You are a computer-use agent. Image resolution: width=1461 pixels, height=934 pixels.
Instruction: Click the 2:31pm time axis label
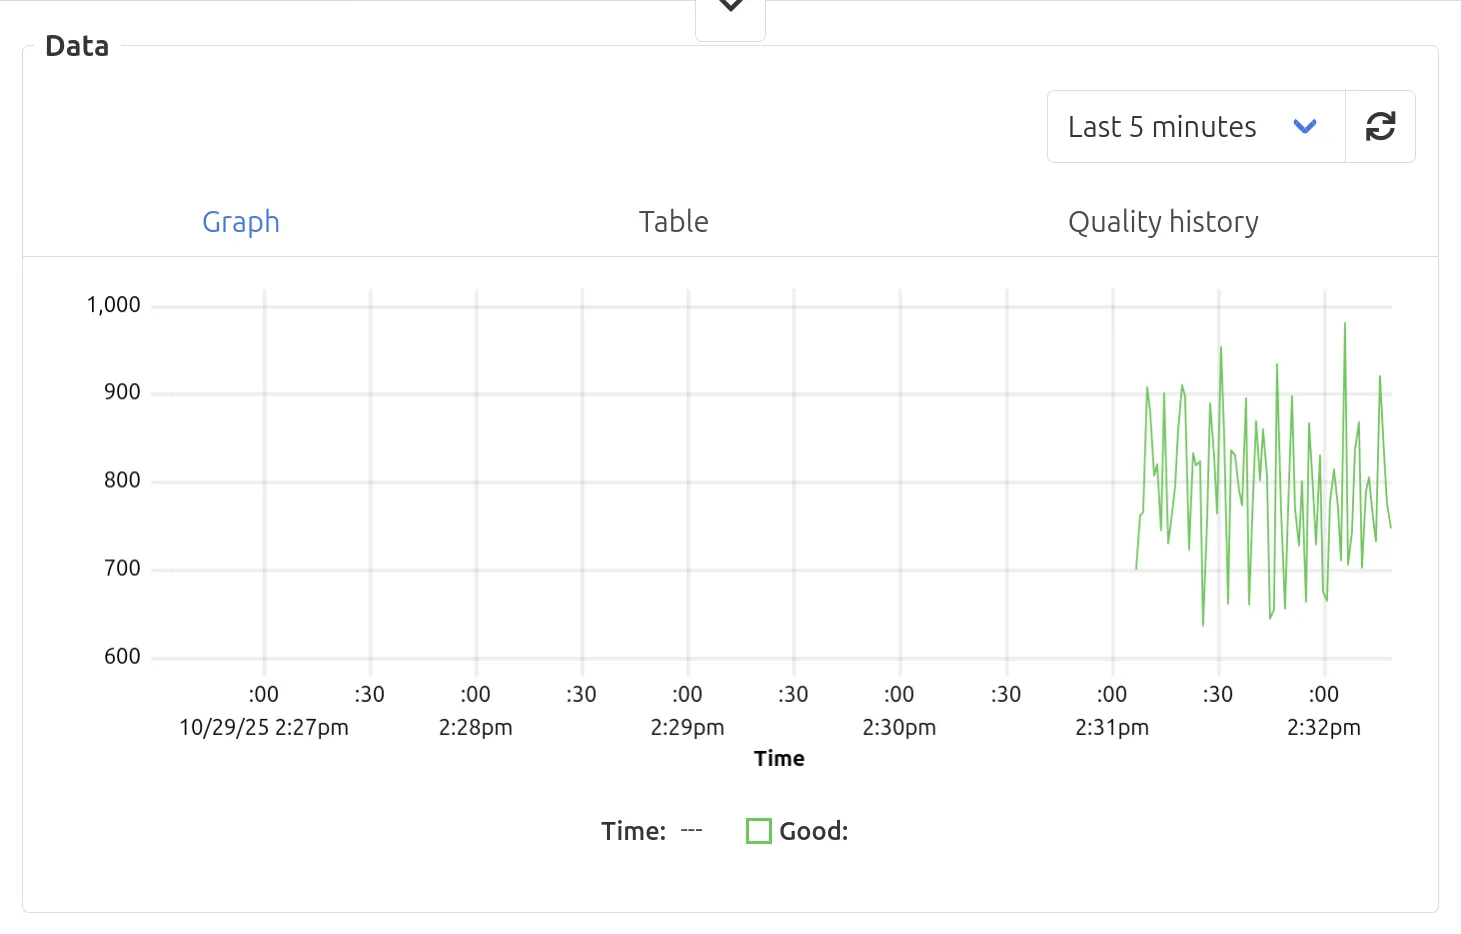(1112, 727)
